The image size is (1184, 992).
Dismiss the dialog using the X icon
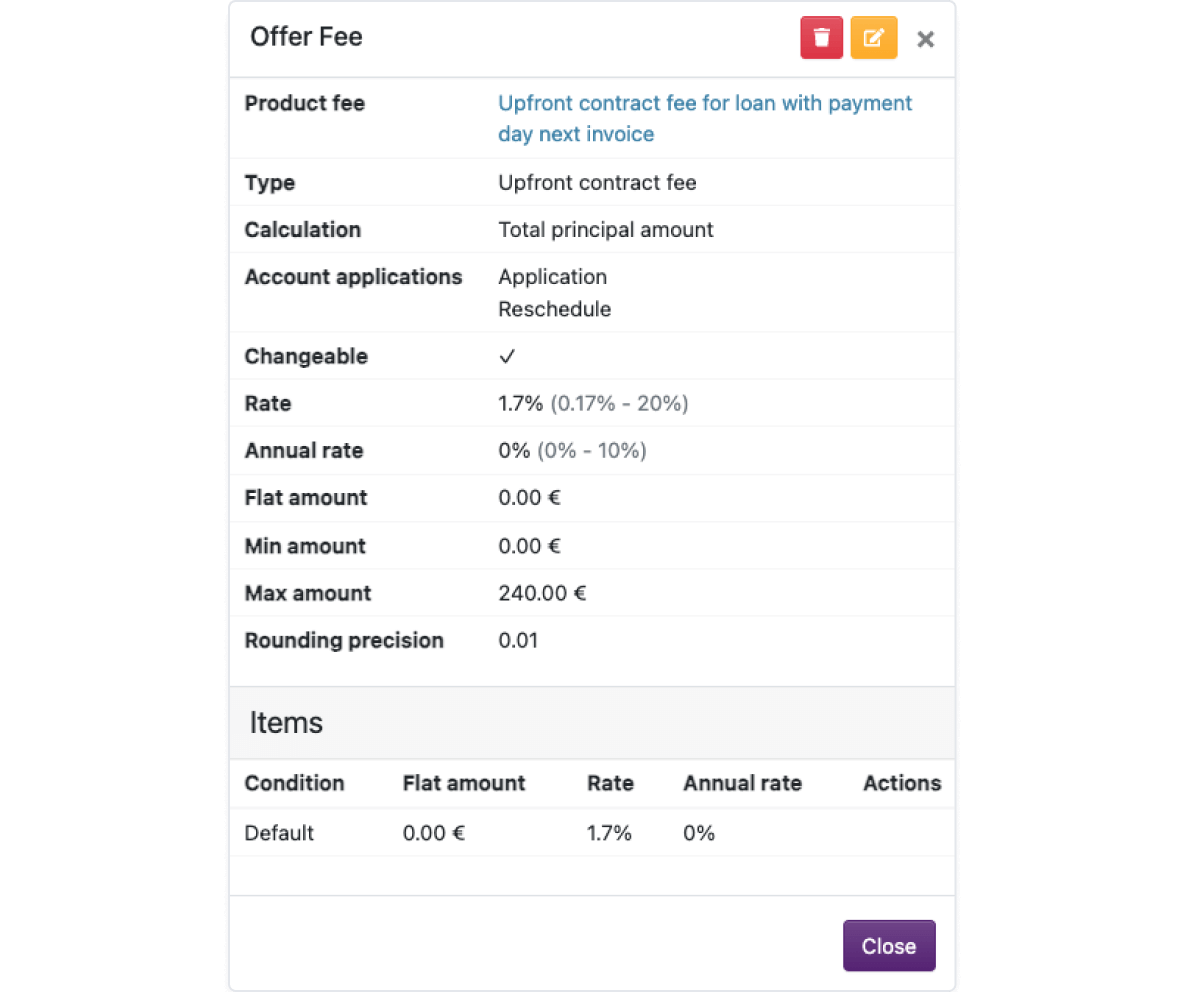pyautogui.click(x=925, y=39)
